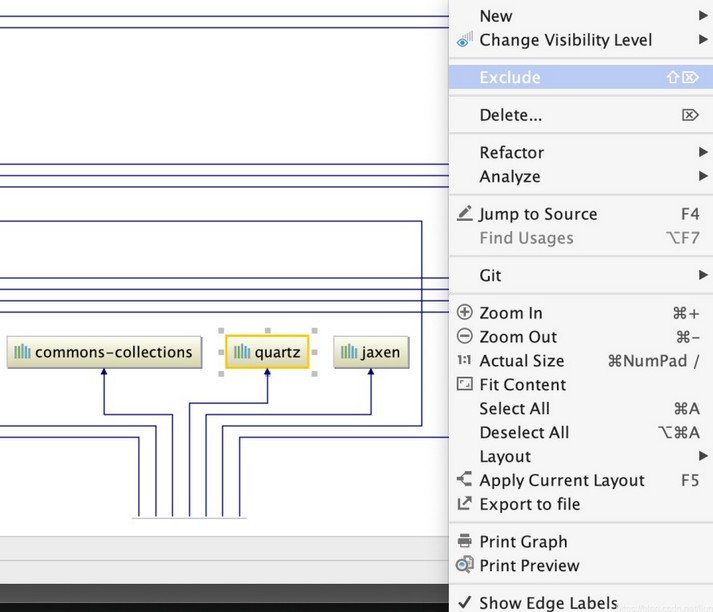Click the Jump to Source pencil icon

pyautogui.click(x=464, y=214)
